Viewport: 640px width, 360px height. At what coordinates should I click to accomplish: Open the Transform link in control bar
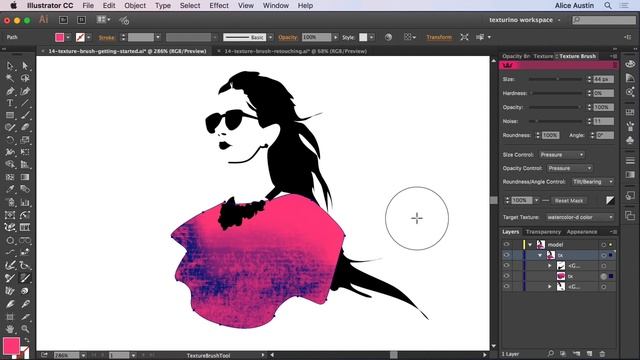(439, 37)
